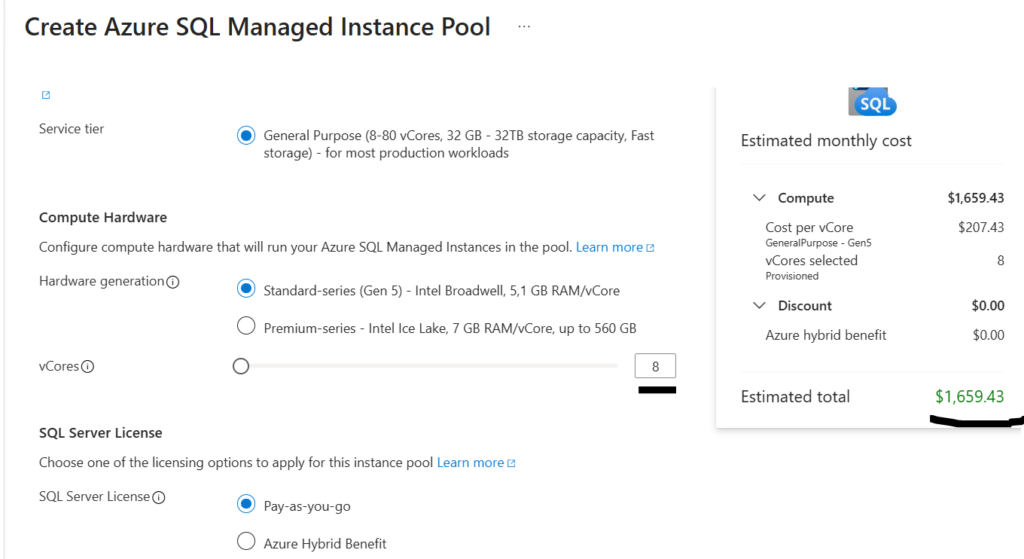Screen dimensions: 1024x559
Task: Click the Azure hybrid benefit cost row label
Action: point(825,335)
